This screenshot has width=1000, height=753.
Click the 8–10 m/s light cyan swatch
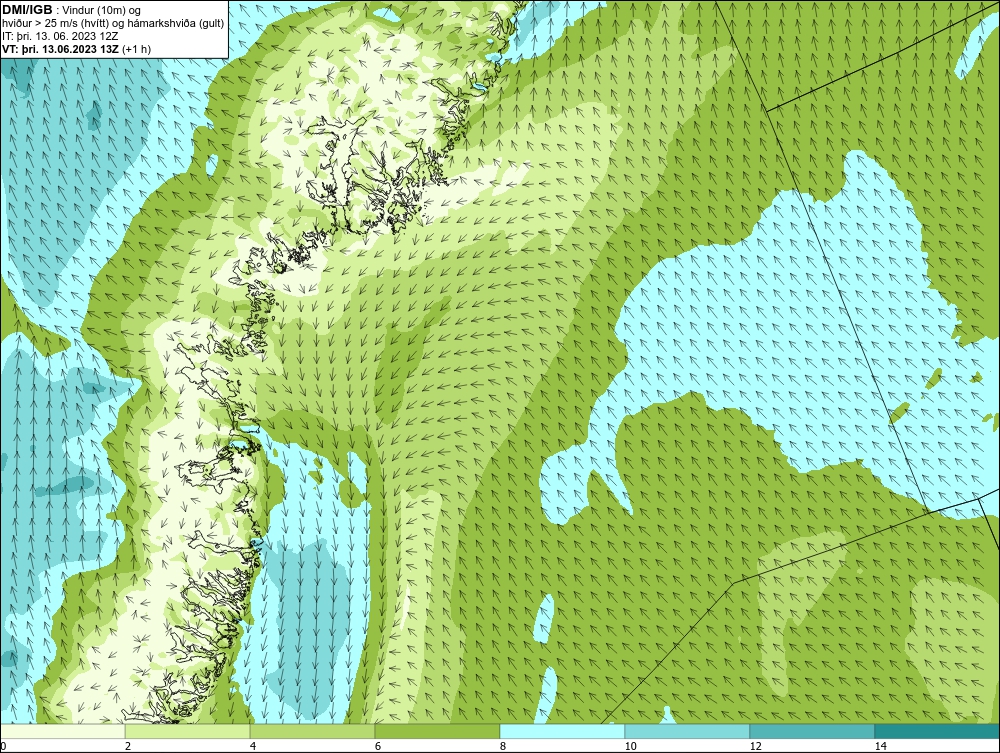tap(562, 731)
